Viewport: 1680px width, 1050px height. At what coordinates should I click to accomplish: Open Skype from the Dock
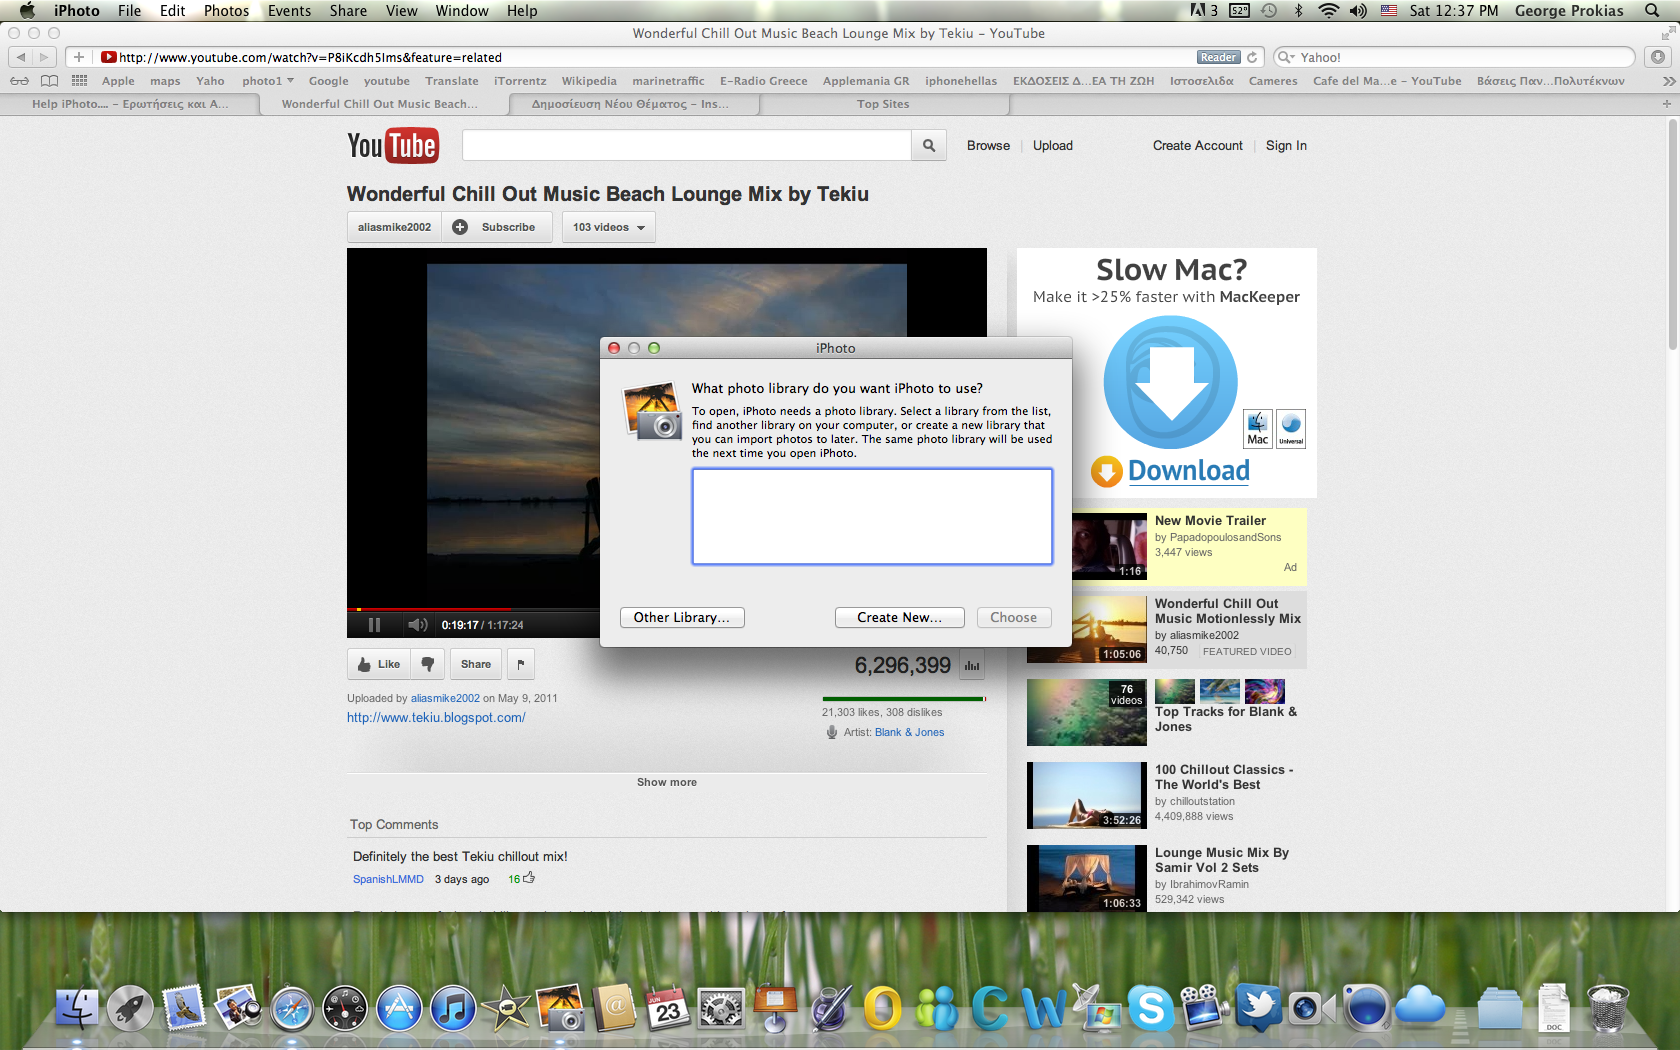(1150, 1008)
